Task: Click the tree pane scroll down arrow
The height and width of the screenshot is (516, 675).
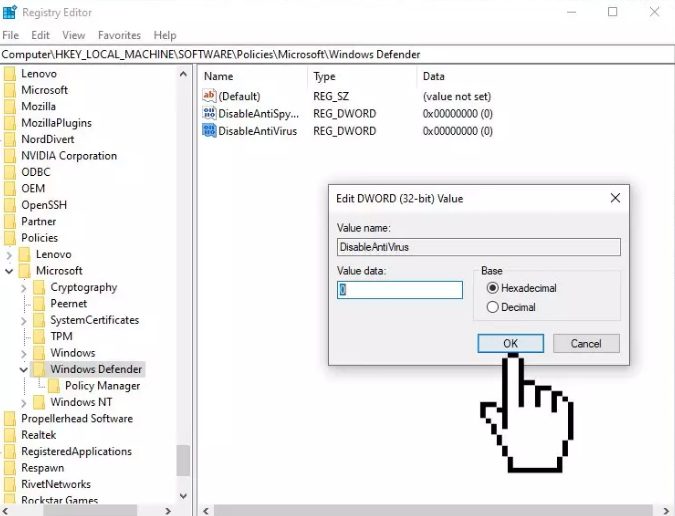Action: click(183, 495)
